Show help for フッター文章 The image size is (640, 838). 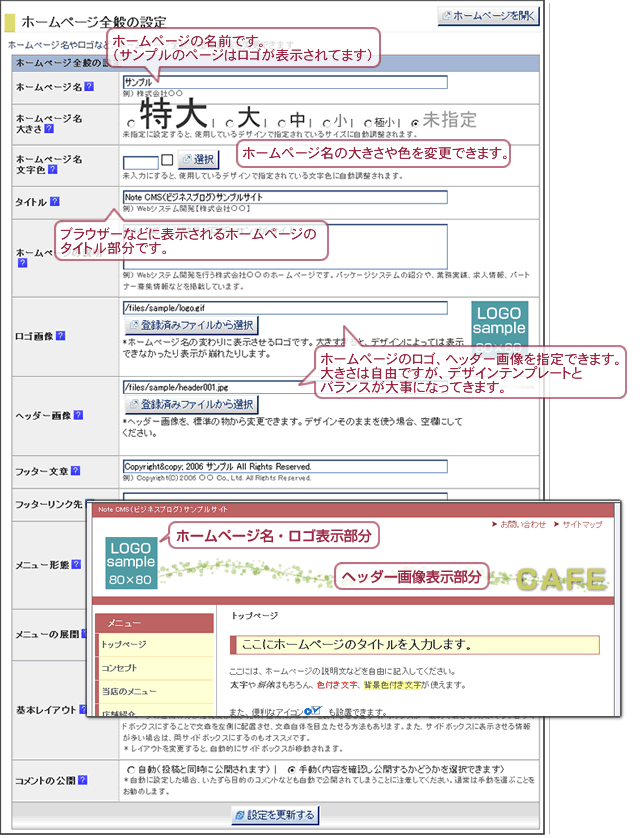(75, 470)
